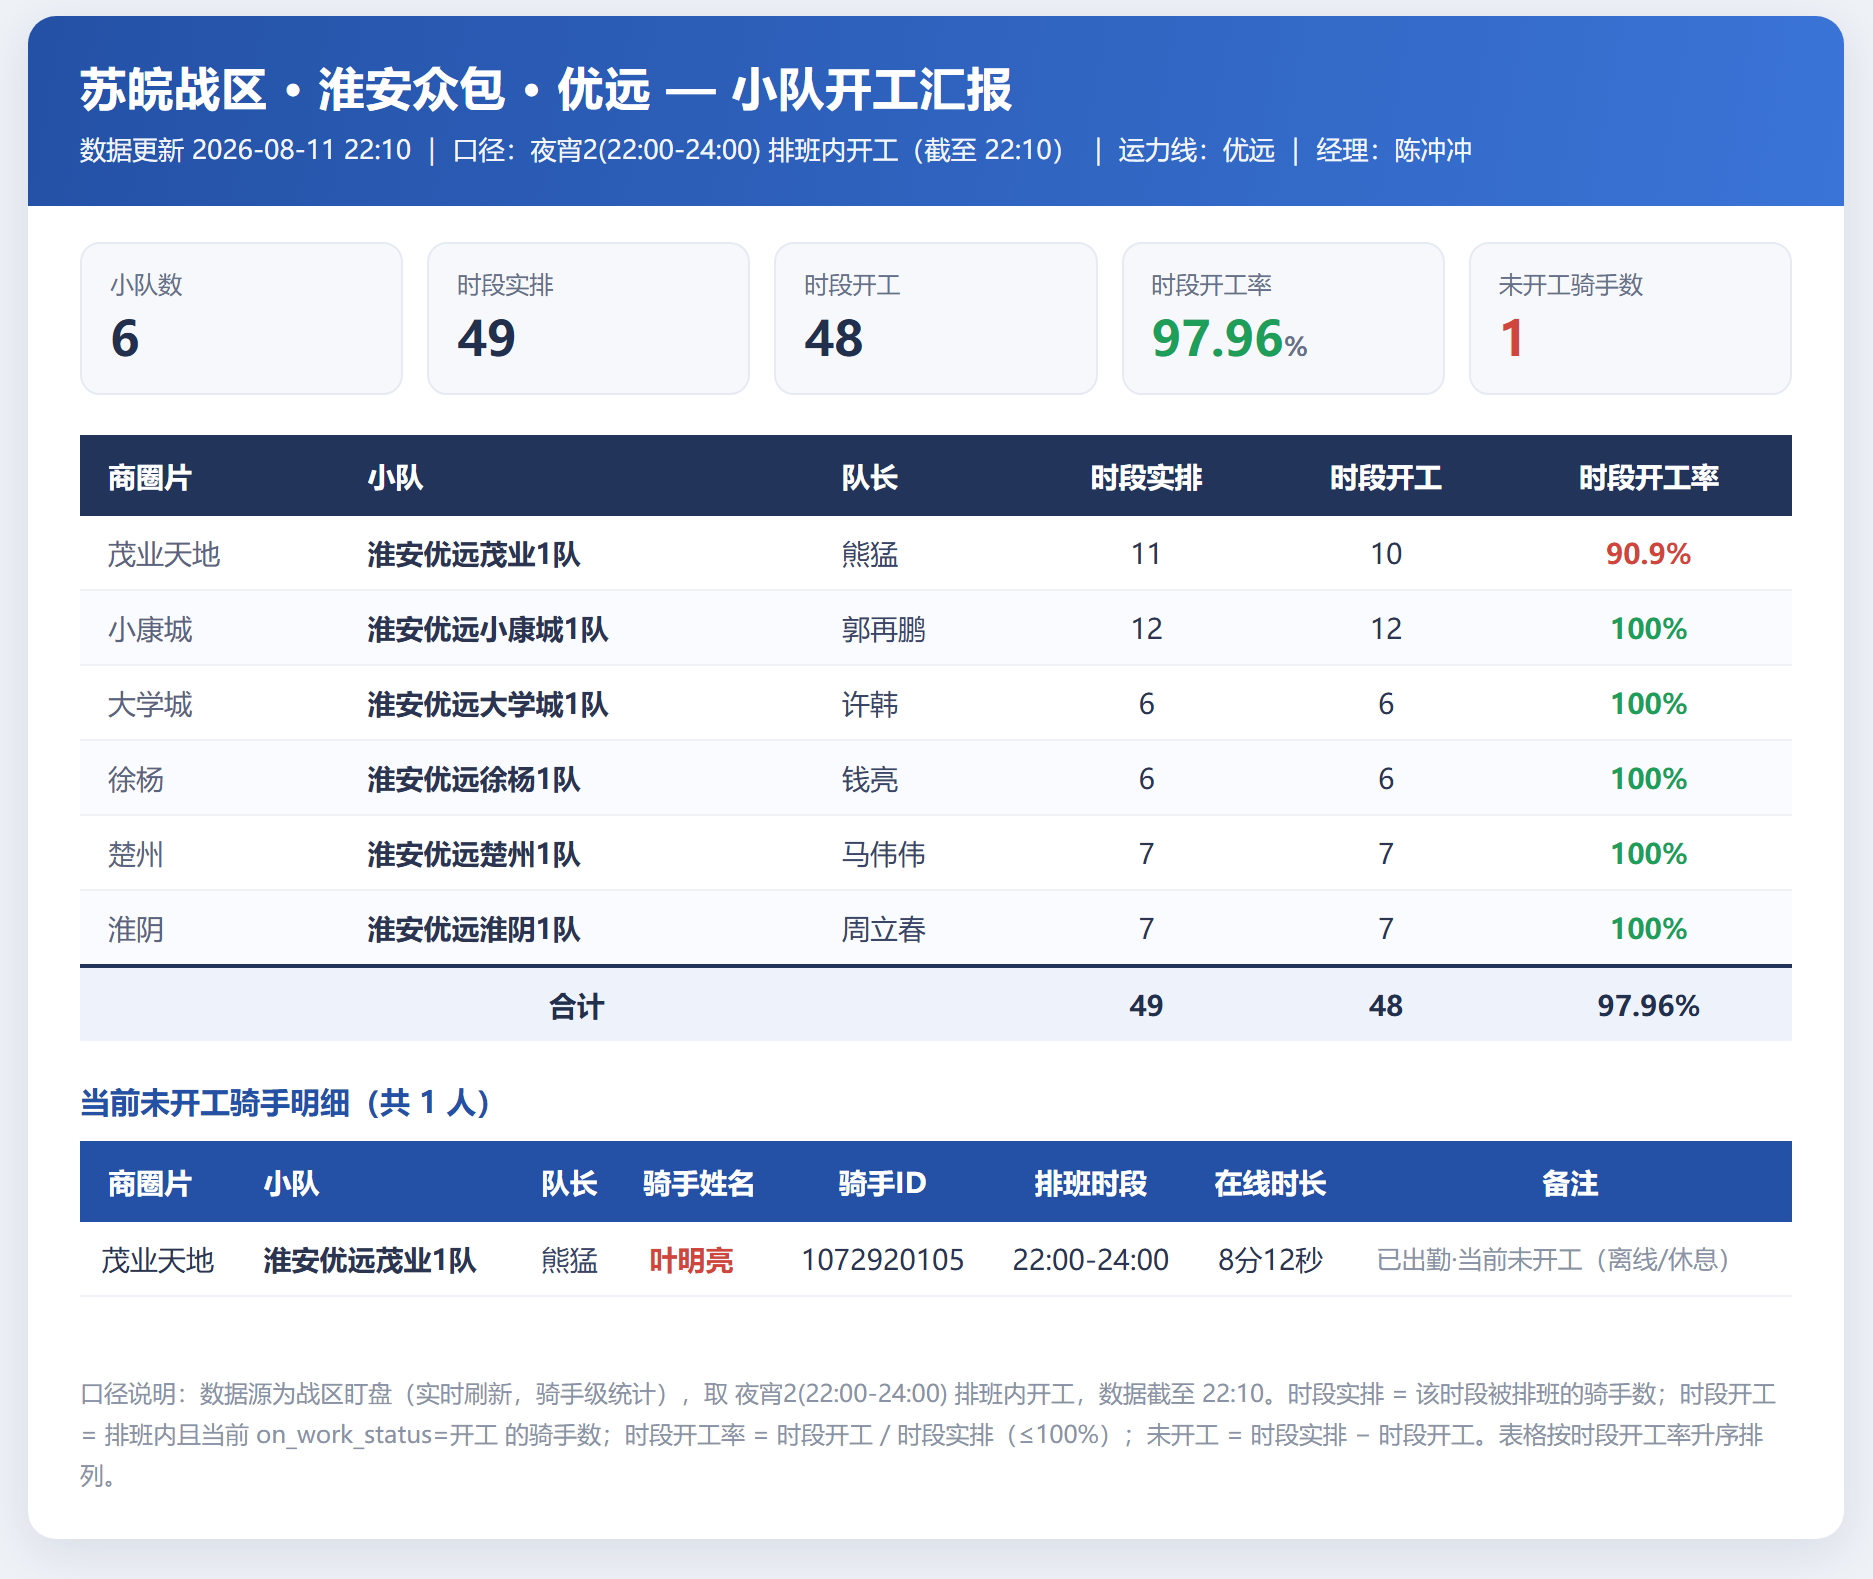Click the 徐杨 district cell

[x=135, y=778]
